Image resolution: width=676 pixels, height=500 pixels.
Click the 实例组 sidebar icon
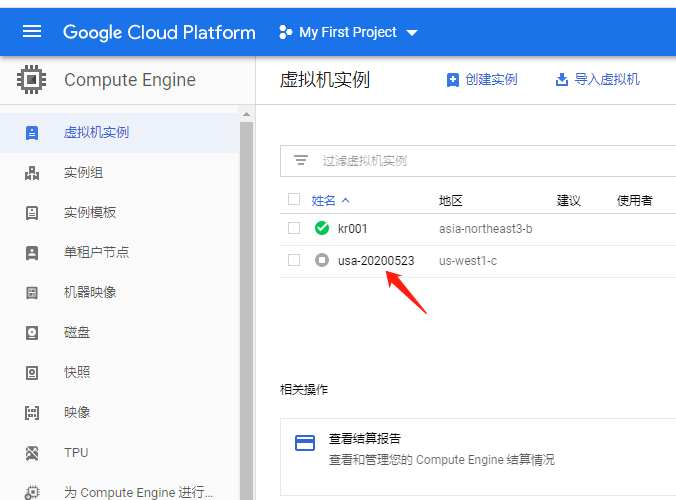pyautogui.click(x=32, y=173)
